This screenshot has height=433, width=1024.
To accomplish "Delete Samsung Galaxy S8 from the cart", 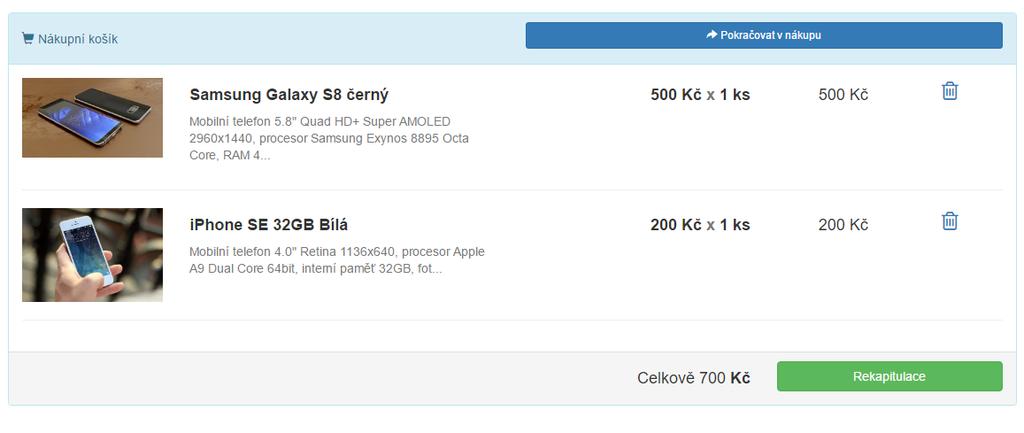I will tap(950, 91).
